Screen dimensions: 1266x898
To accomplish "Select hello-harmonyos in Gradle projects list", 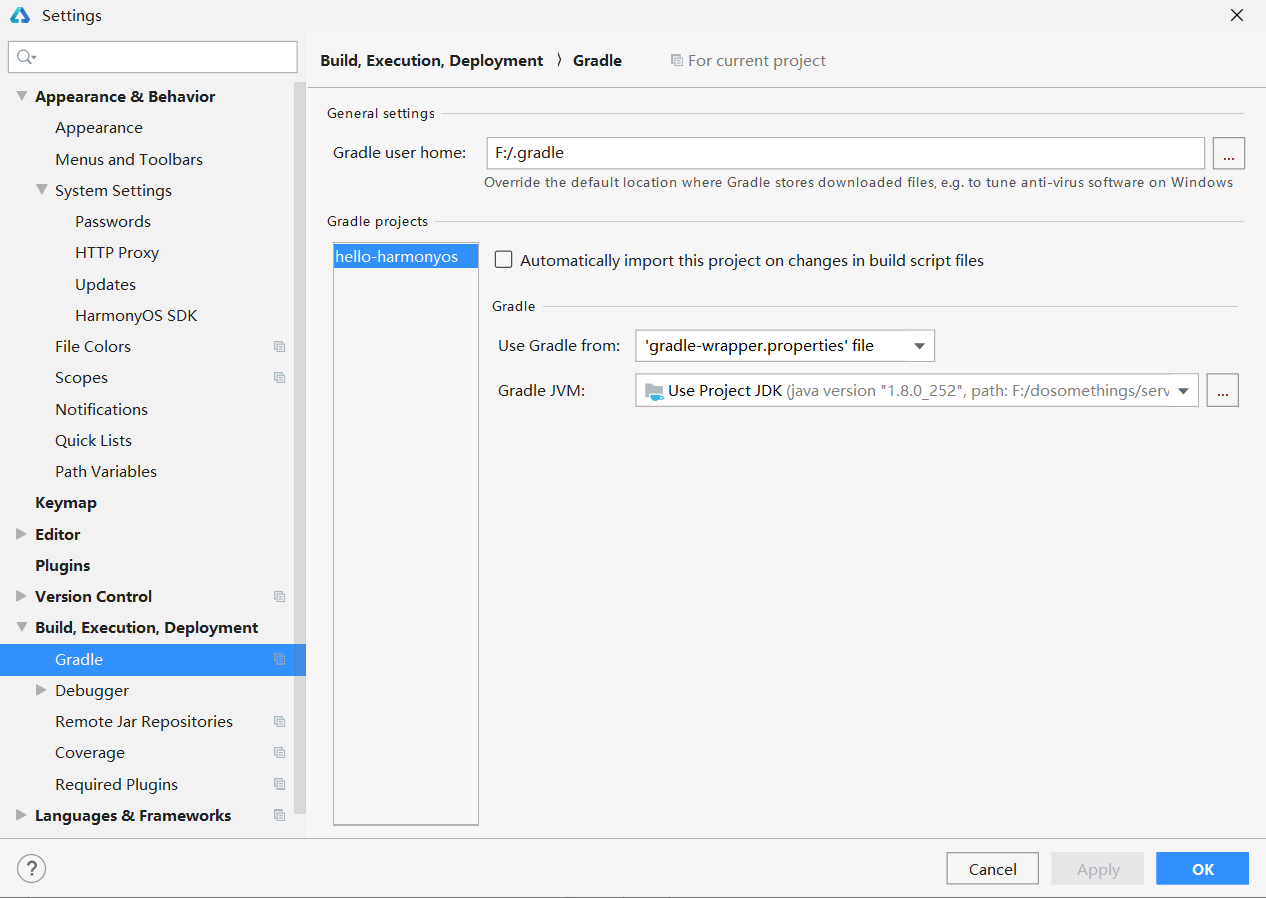I will [397, 257].
